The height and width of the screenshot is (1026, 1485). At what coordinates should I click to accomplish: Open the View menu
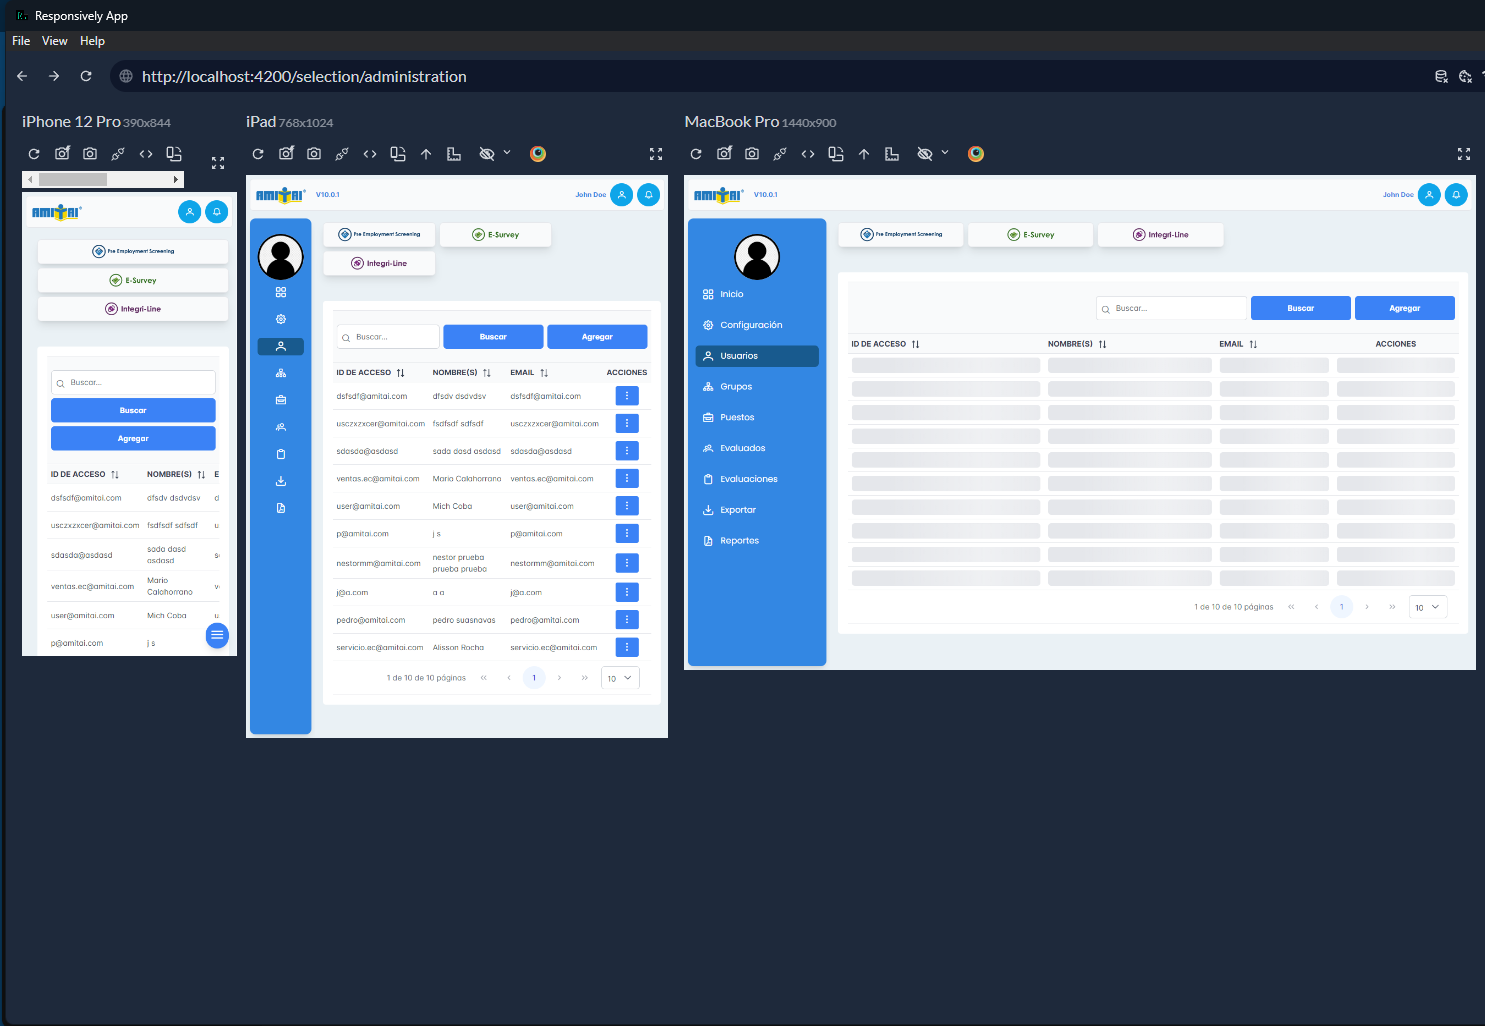click(54, 41)
